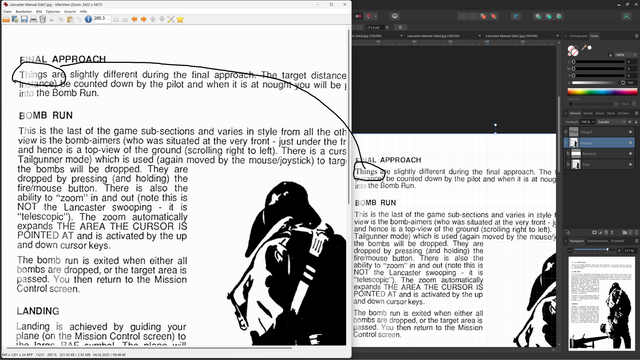Click the yellow star icon in IrfanView

(x=180, y=19)
